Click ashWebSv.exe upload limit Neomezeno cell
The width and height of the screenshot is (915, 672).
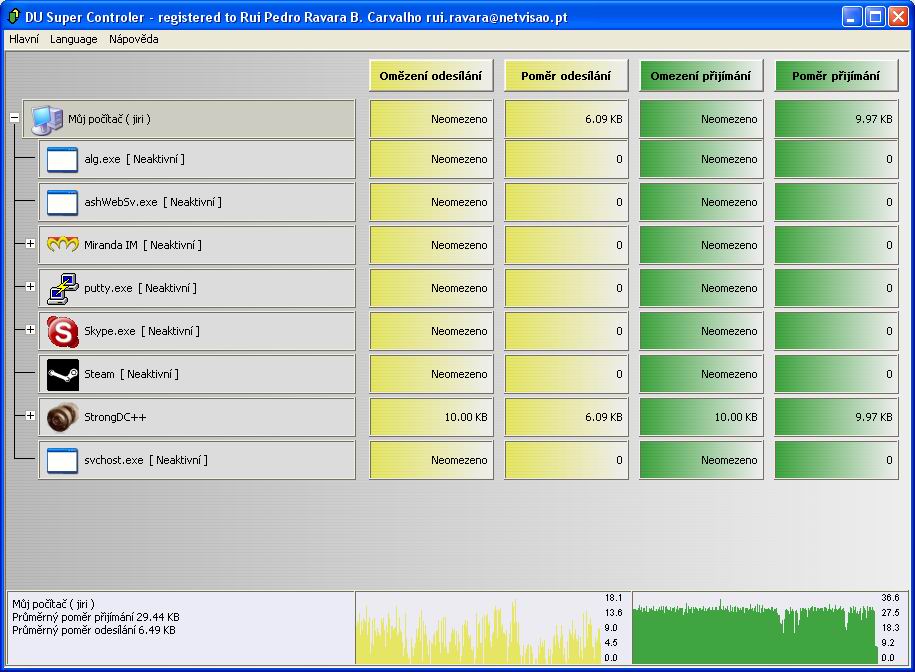pyautogui.click(x=431, y=202)
